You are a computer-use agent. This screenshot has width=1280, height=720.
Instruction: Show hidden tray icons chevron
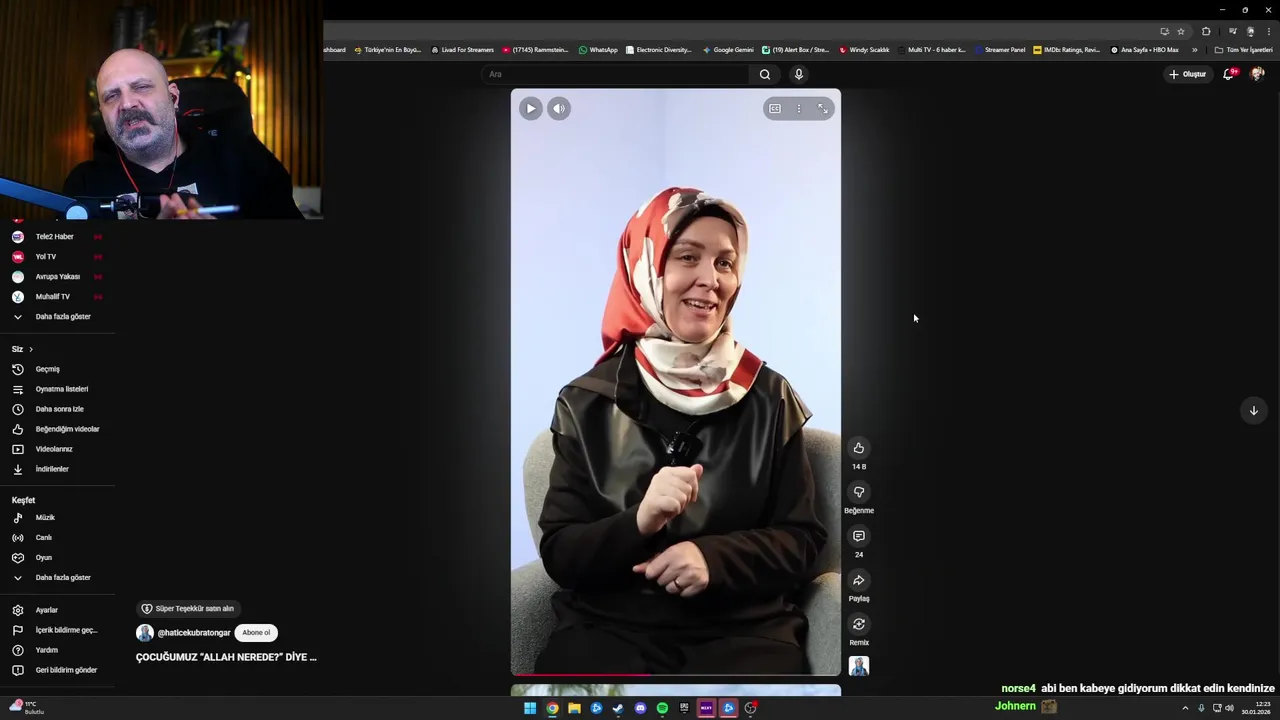(x=1185, y=708)
